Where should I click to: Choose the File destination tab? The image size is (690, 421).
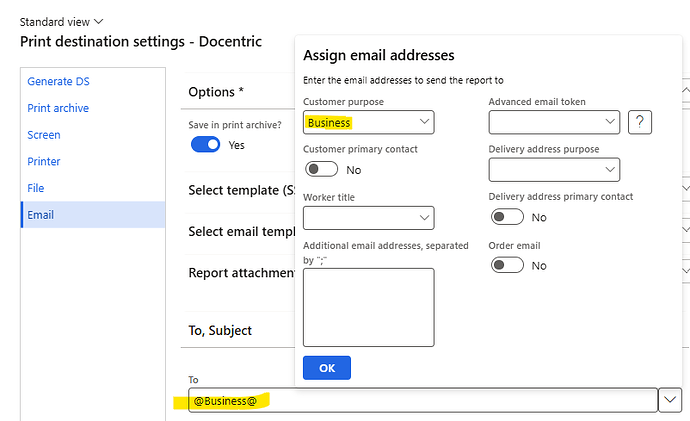(x=36, y=188)
